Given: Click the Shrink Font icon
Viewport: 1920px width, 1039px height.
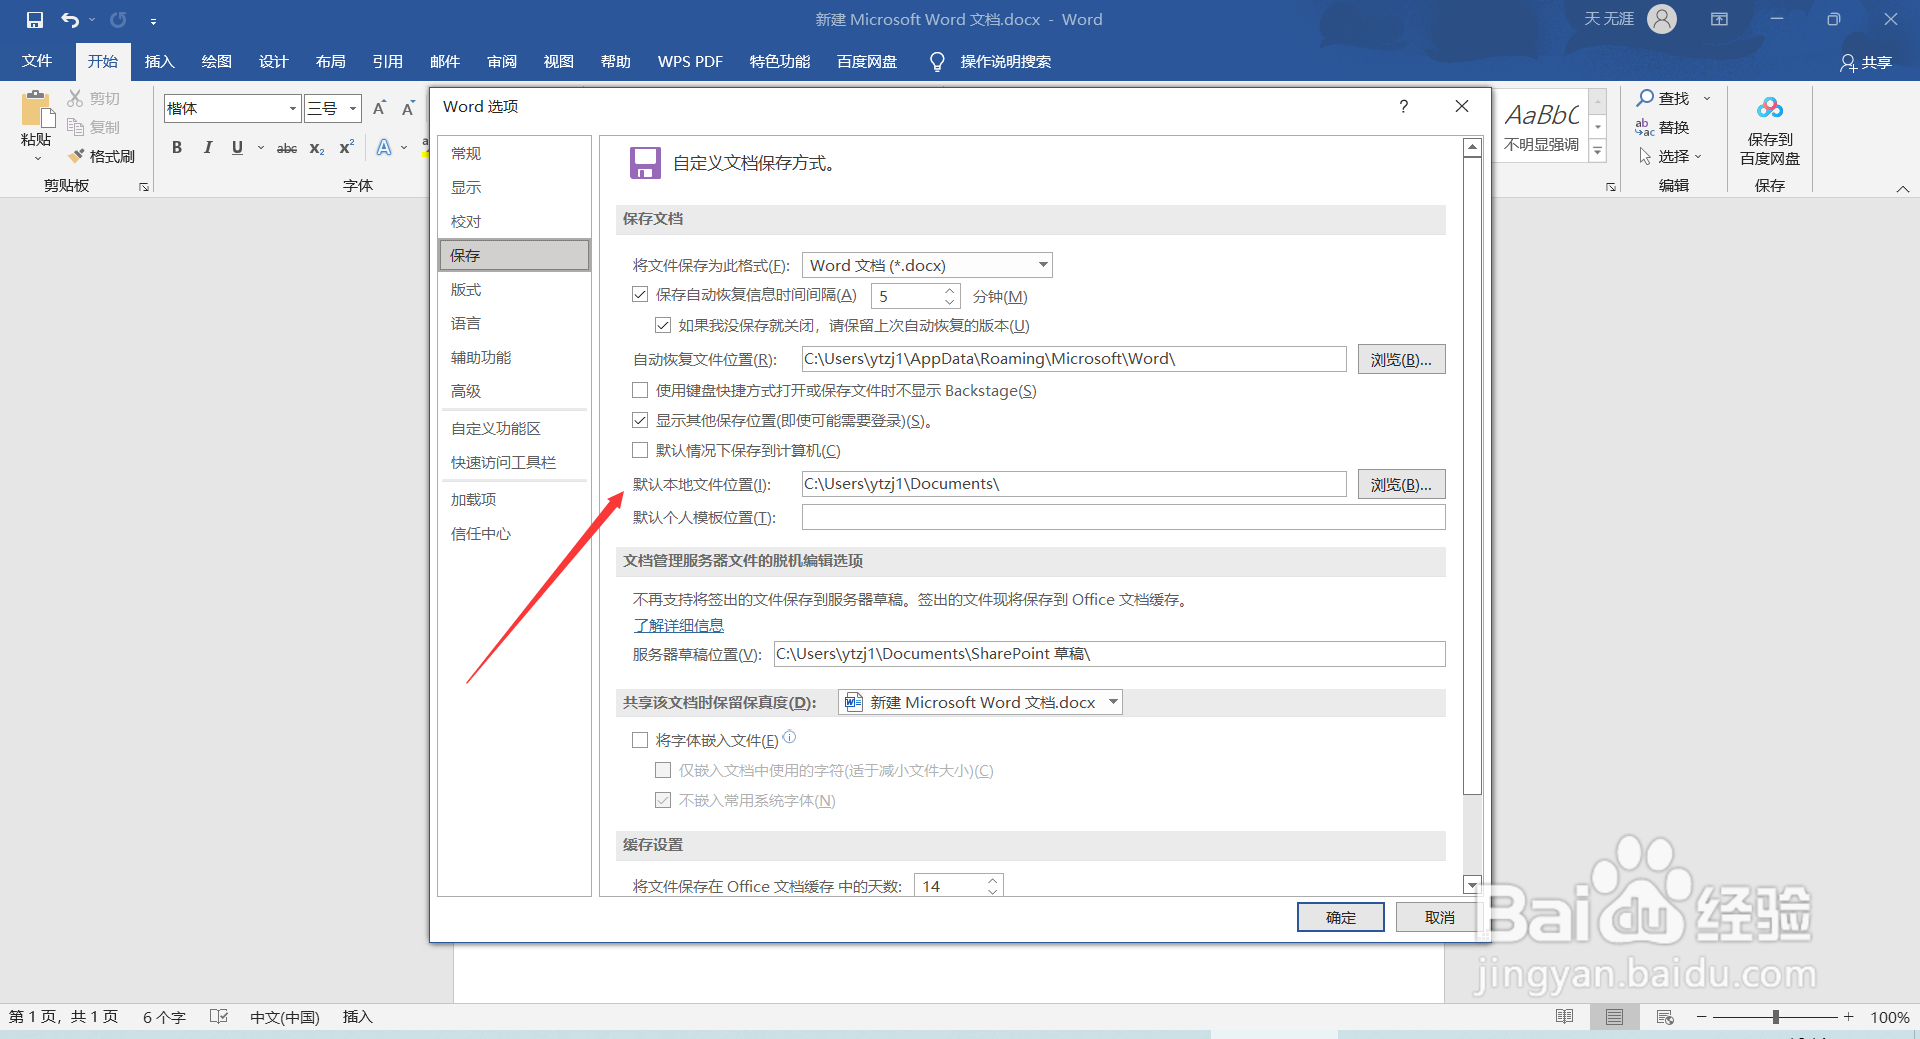Looking at the screenshot, I should pos(408,108).
